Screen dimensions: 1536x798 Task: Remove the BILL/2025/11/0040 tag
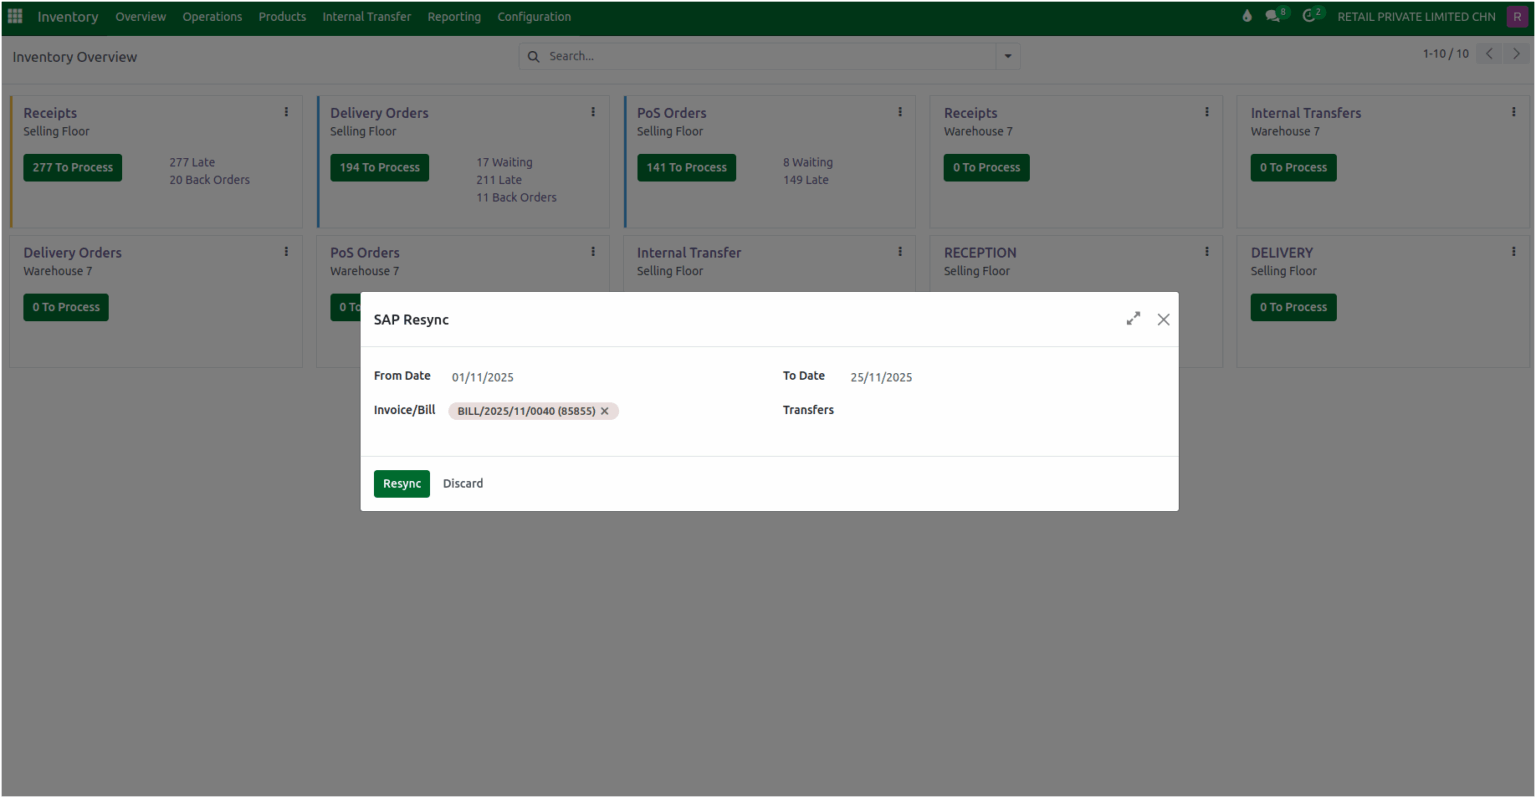point(604,411)
